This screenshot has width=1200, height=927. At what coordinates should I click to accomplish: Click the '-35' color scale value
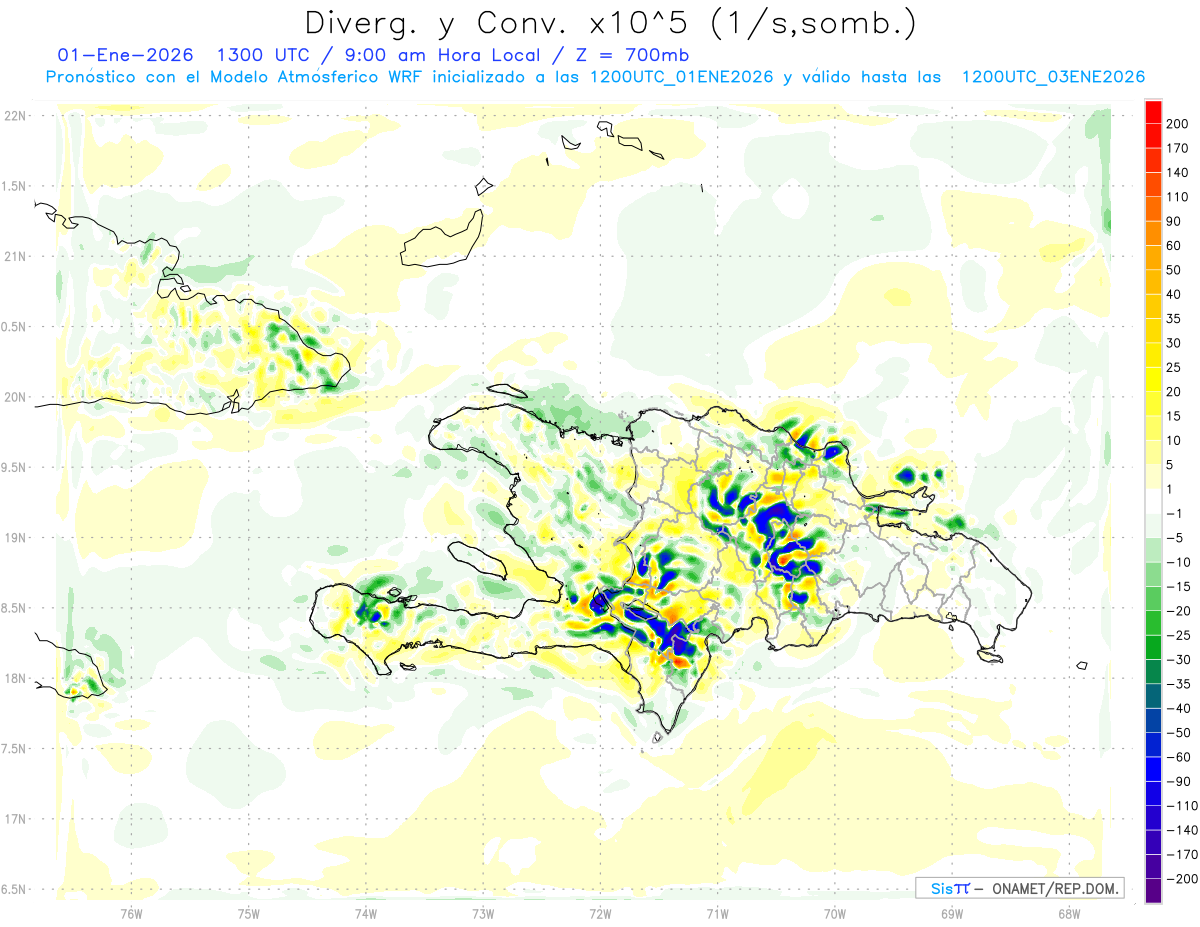1181,684
